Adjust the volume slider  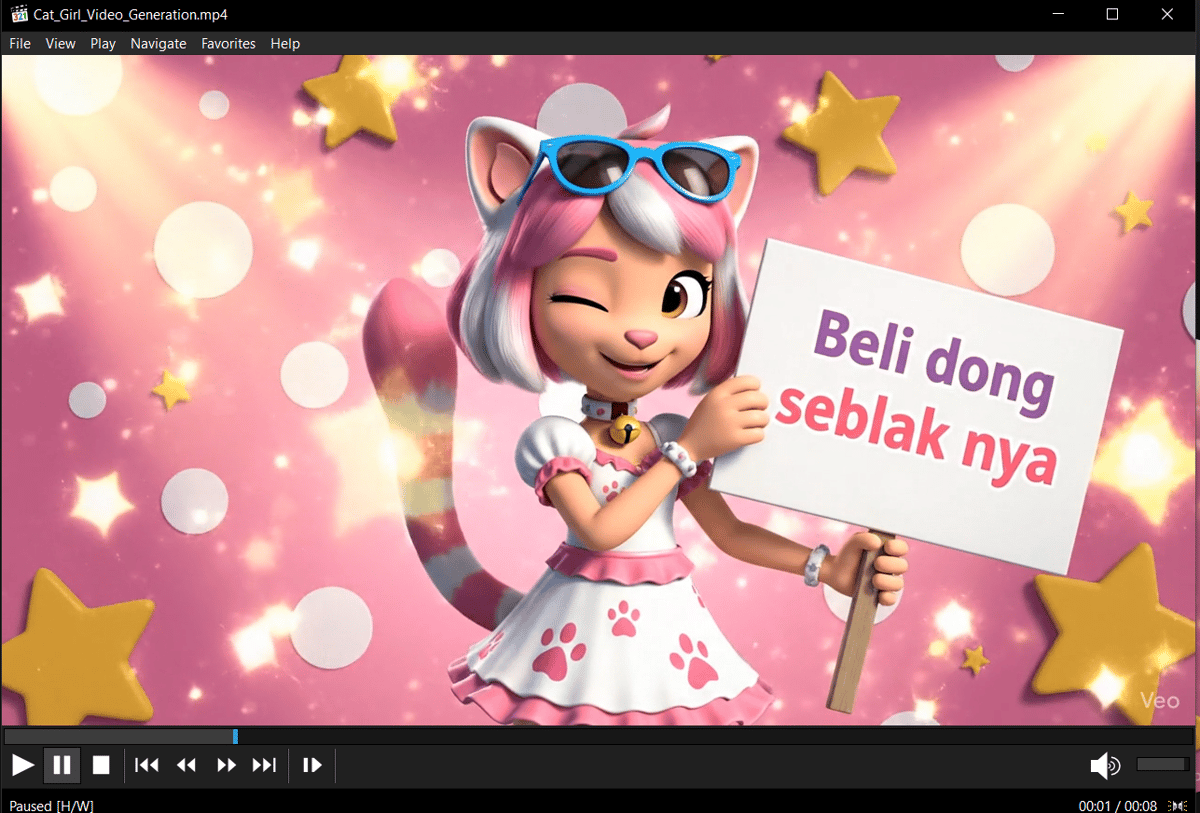(1161, 765)
